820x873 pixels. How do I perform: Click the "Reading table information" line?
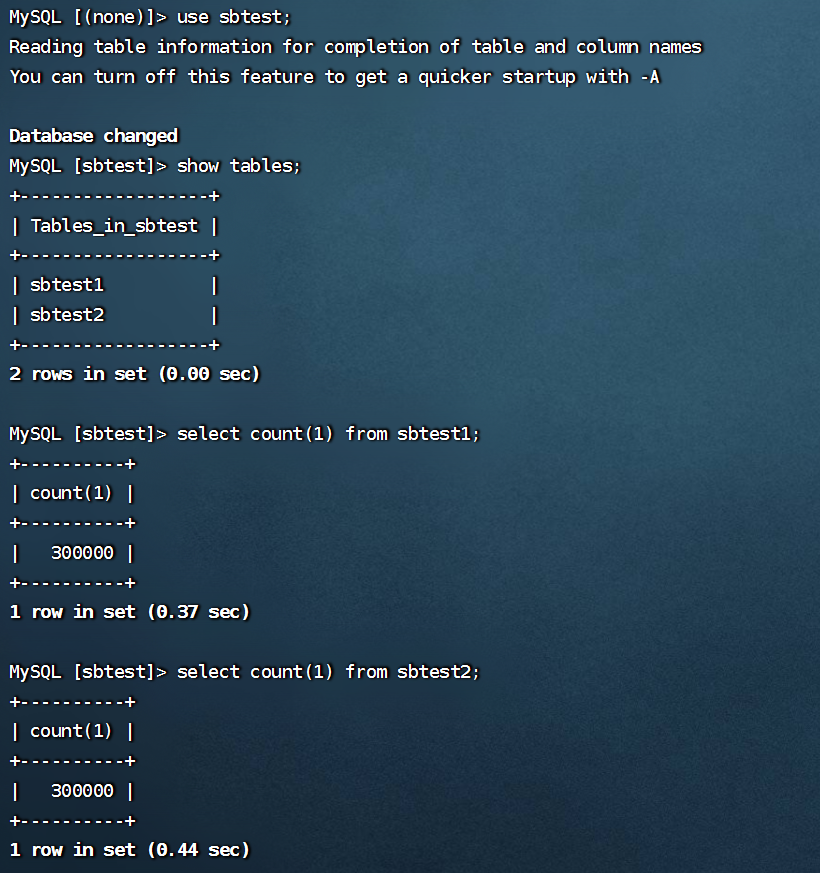point(355,47)
